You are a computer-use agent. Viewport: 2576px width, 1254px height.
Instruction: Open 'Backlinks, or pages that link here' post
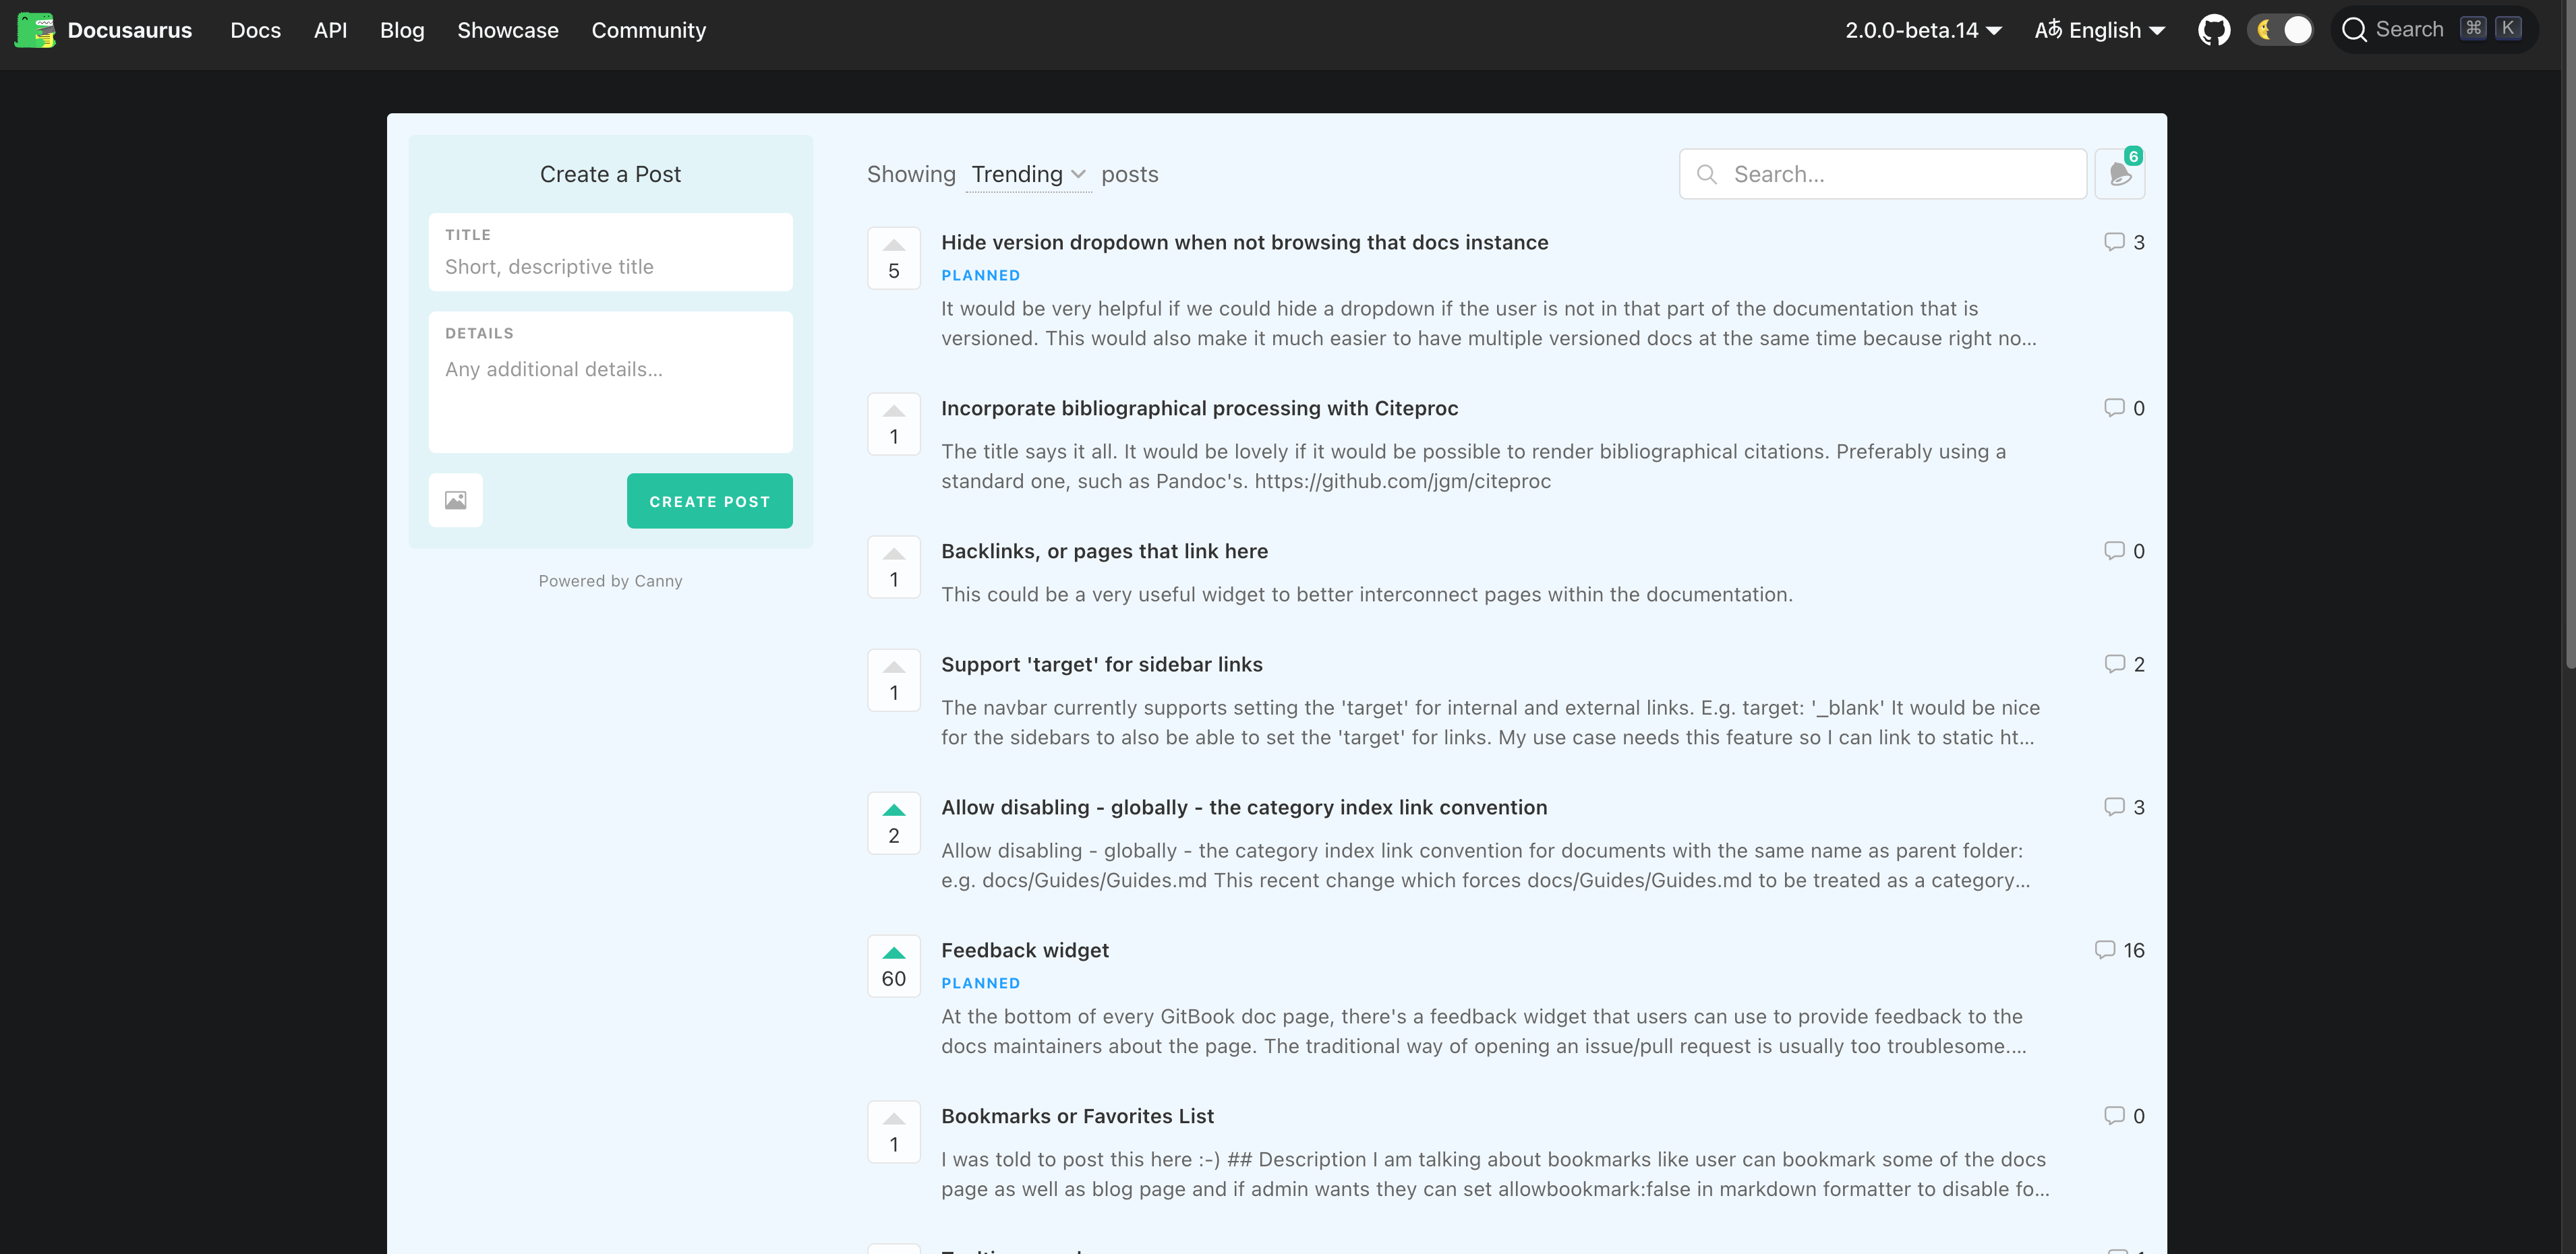coord(1105,551)
